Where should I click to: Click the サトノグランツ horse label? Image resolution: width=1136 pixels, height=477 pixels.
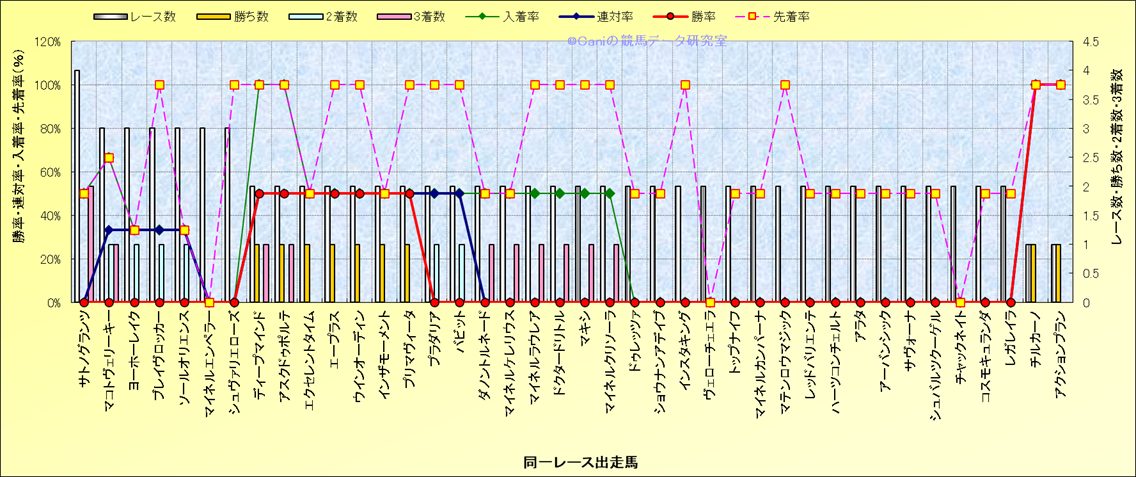click(x=84, y=351)
